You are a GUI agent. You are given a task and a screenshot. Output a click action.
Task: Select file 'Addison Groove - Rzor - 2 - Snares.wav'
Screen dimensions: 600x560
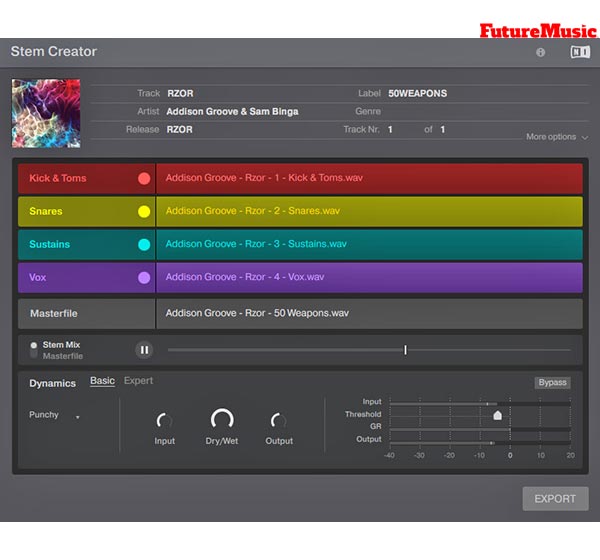369,211
